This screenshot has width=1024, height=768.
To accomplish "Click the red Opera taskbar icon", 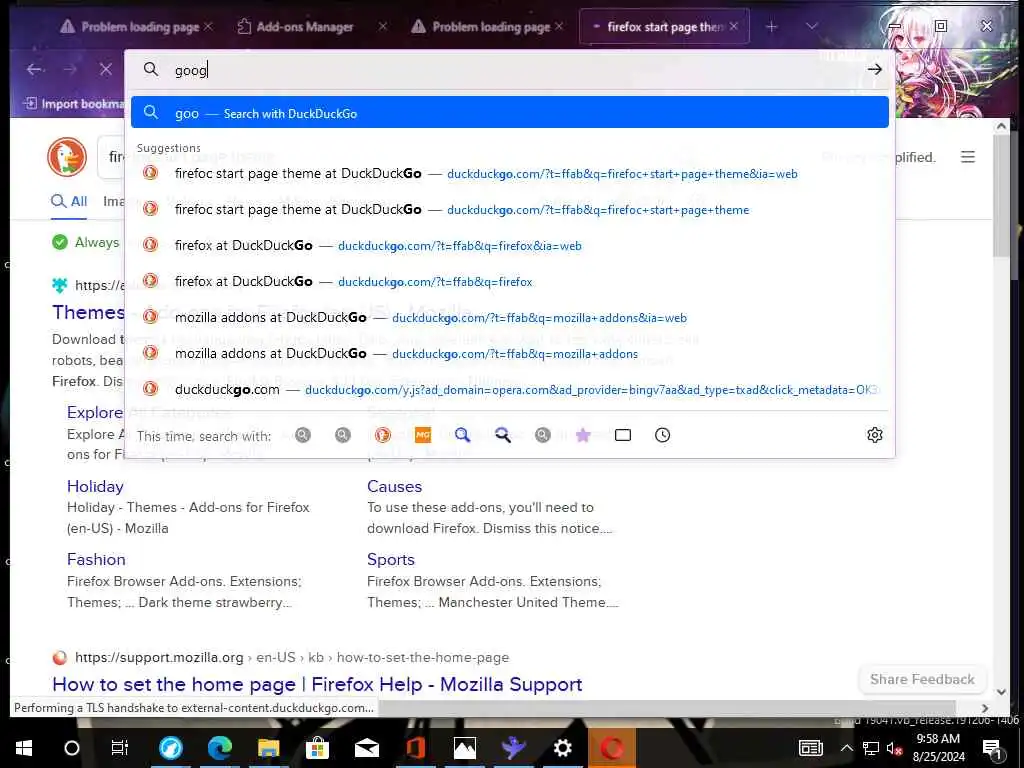I will point(612,748).
